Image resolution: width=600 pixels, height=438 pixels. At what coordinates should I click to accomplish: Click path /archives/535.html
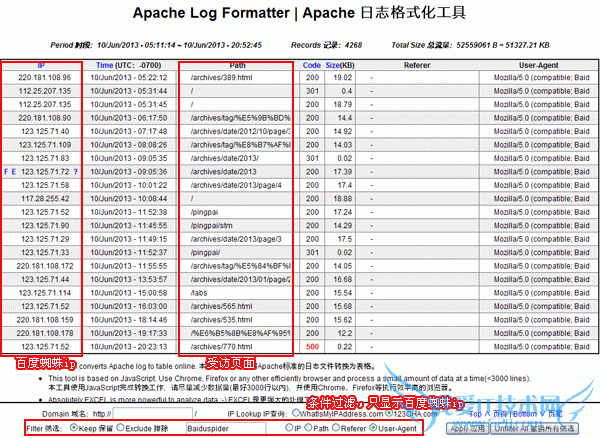coord(221,320)
